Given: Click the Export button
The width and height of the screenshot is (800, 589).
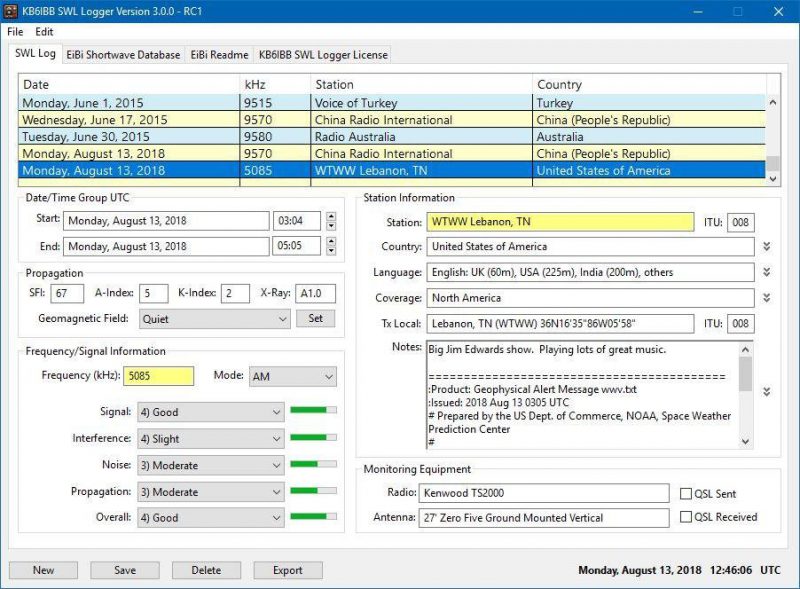Looking at the screenshot, I should (288, 570).
